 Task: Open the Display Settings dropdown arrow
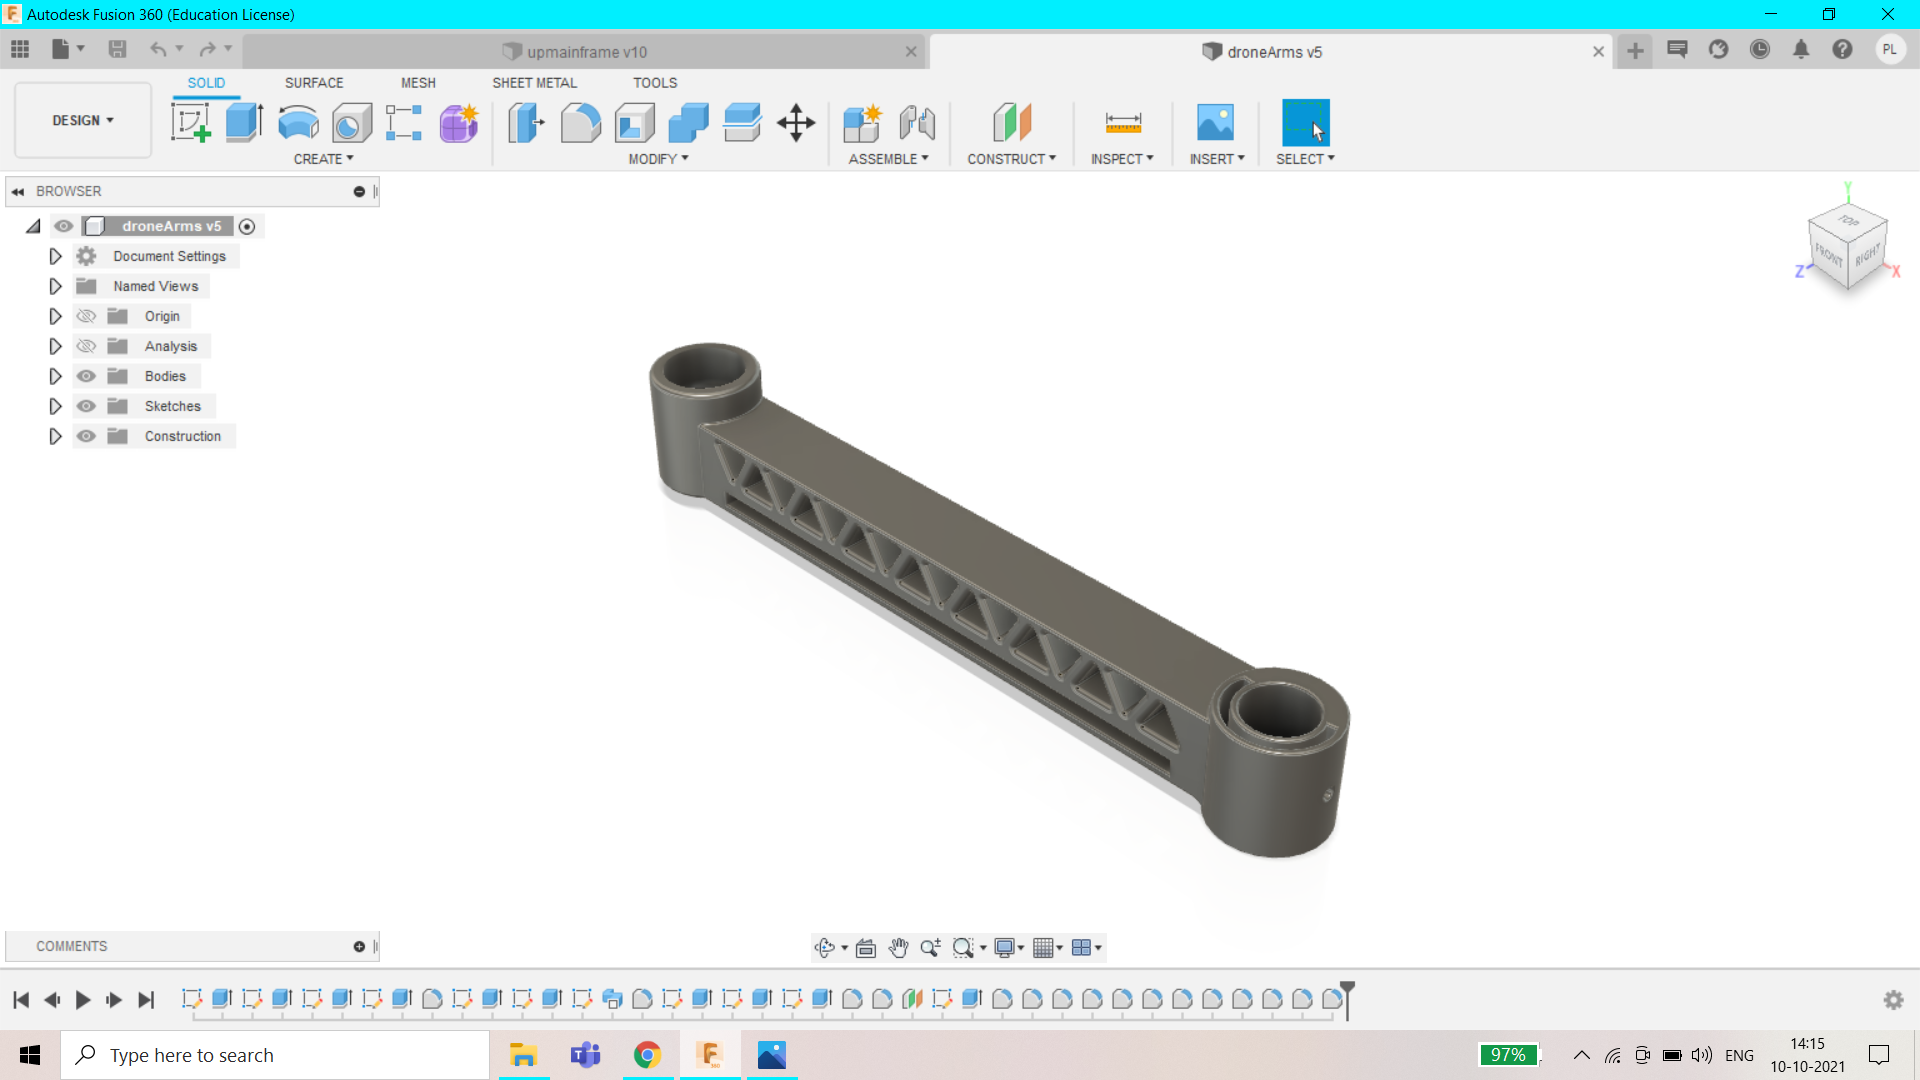tap(1020, 947)
